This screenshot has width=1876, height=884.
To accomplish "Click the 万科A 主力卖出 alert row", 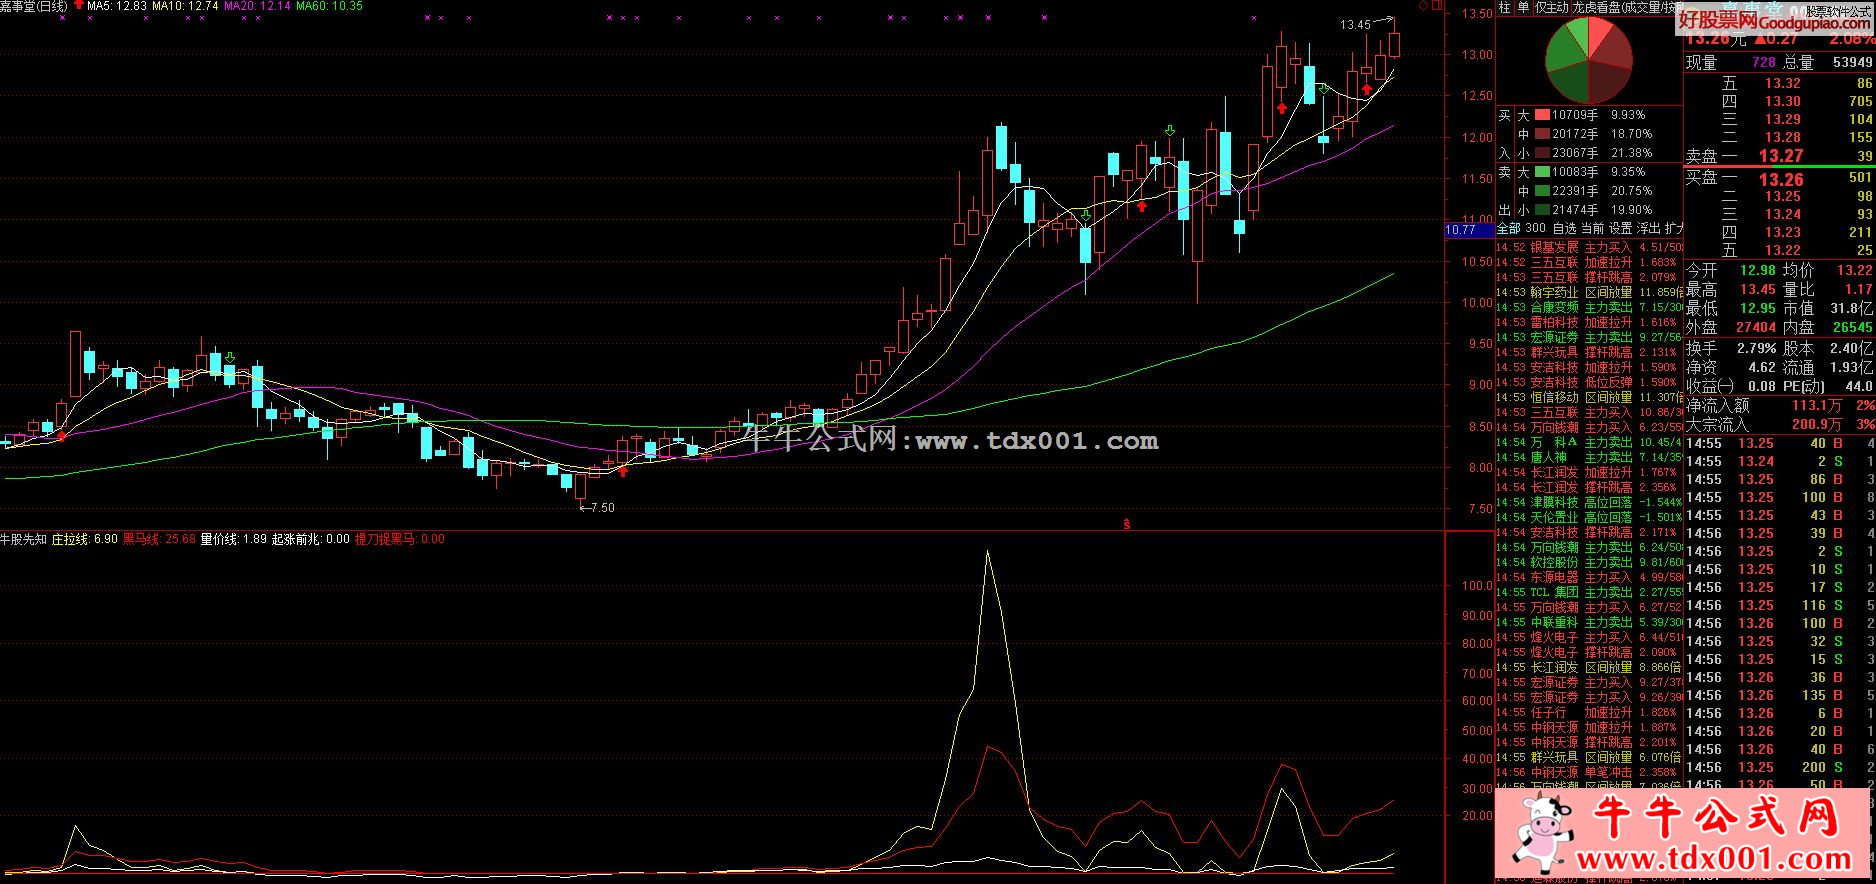I will click(1589, 442).
